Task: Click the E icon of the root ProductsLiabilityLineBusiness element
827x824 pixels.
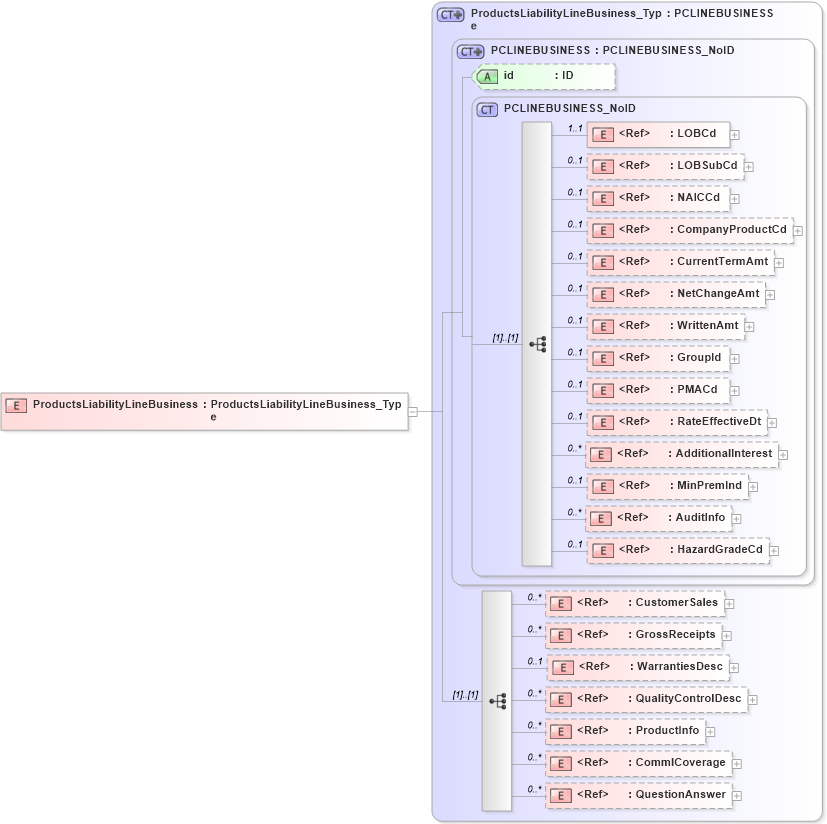Action: 14,405
